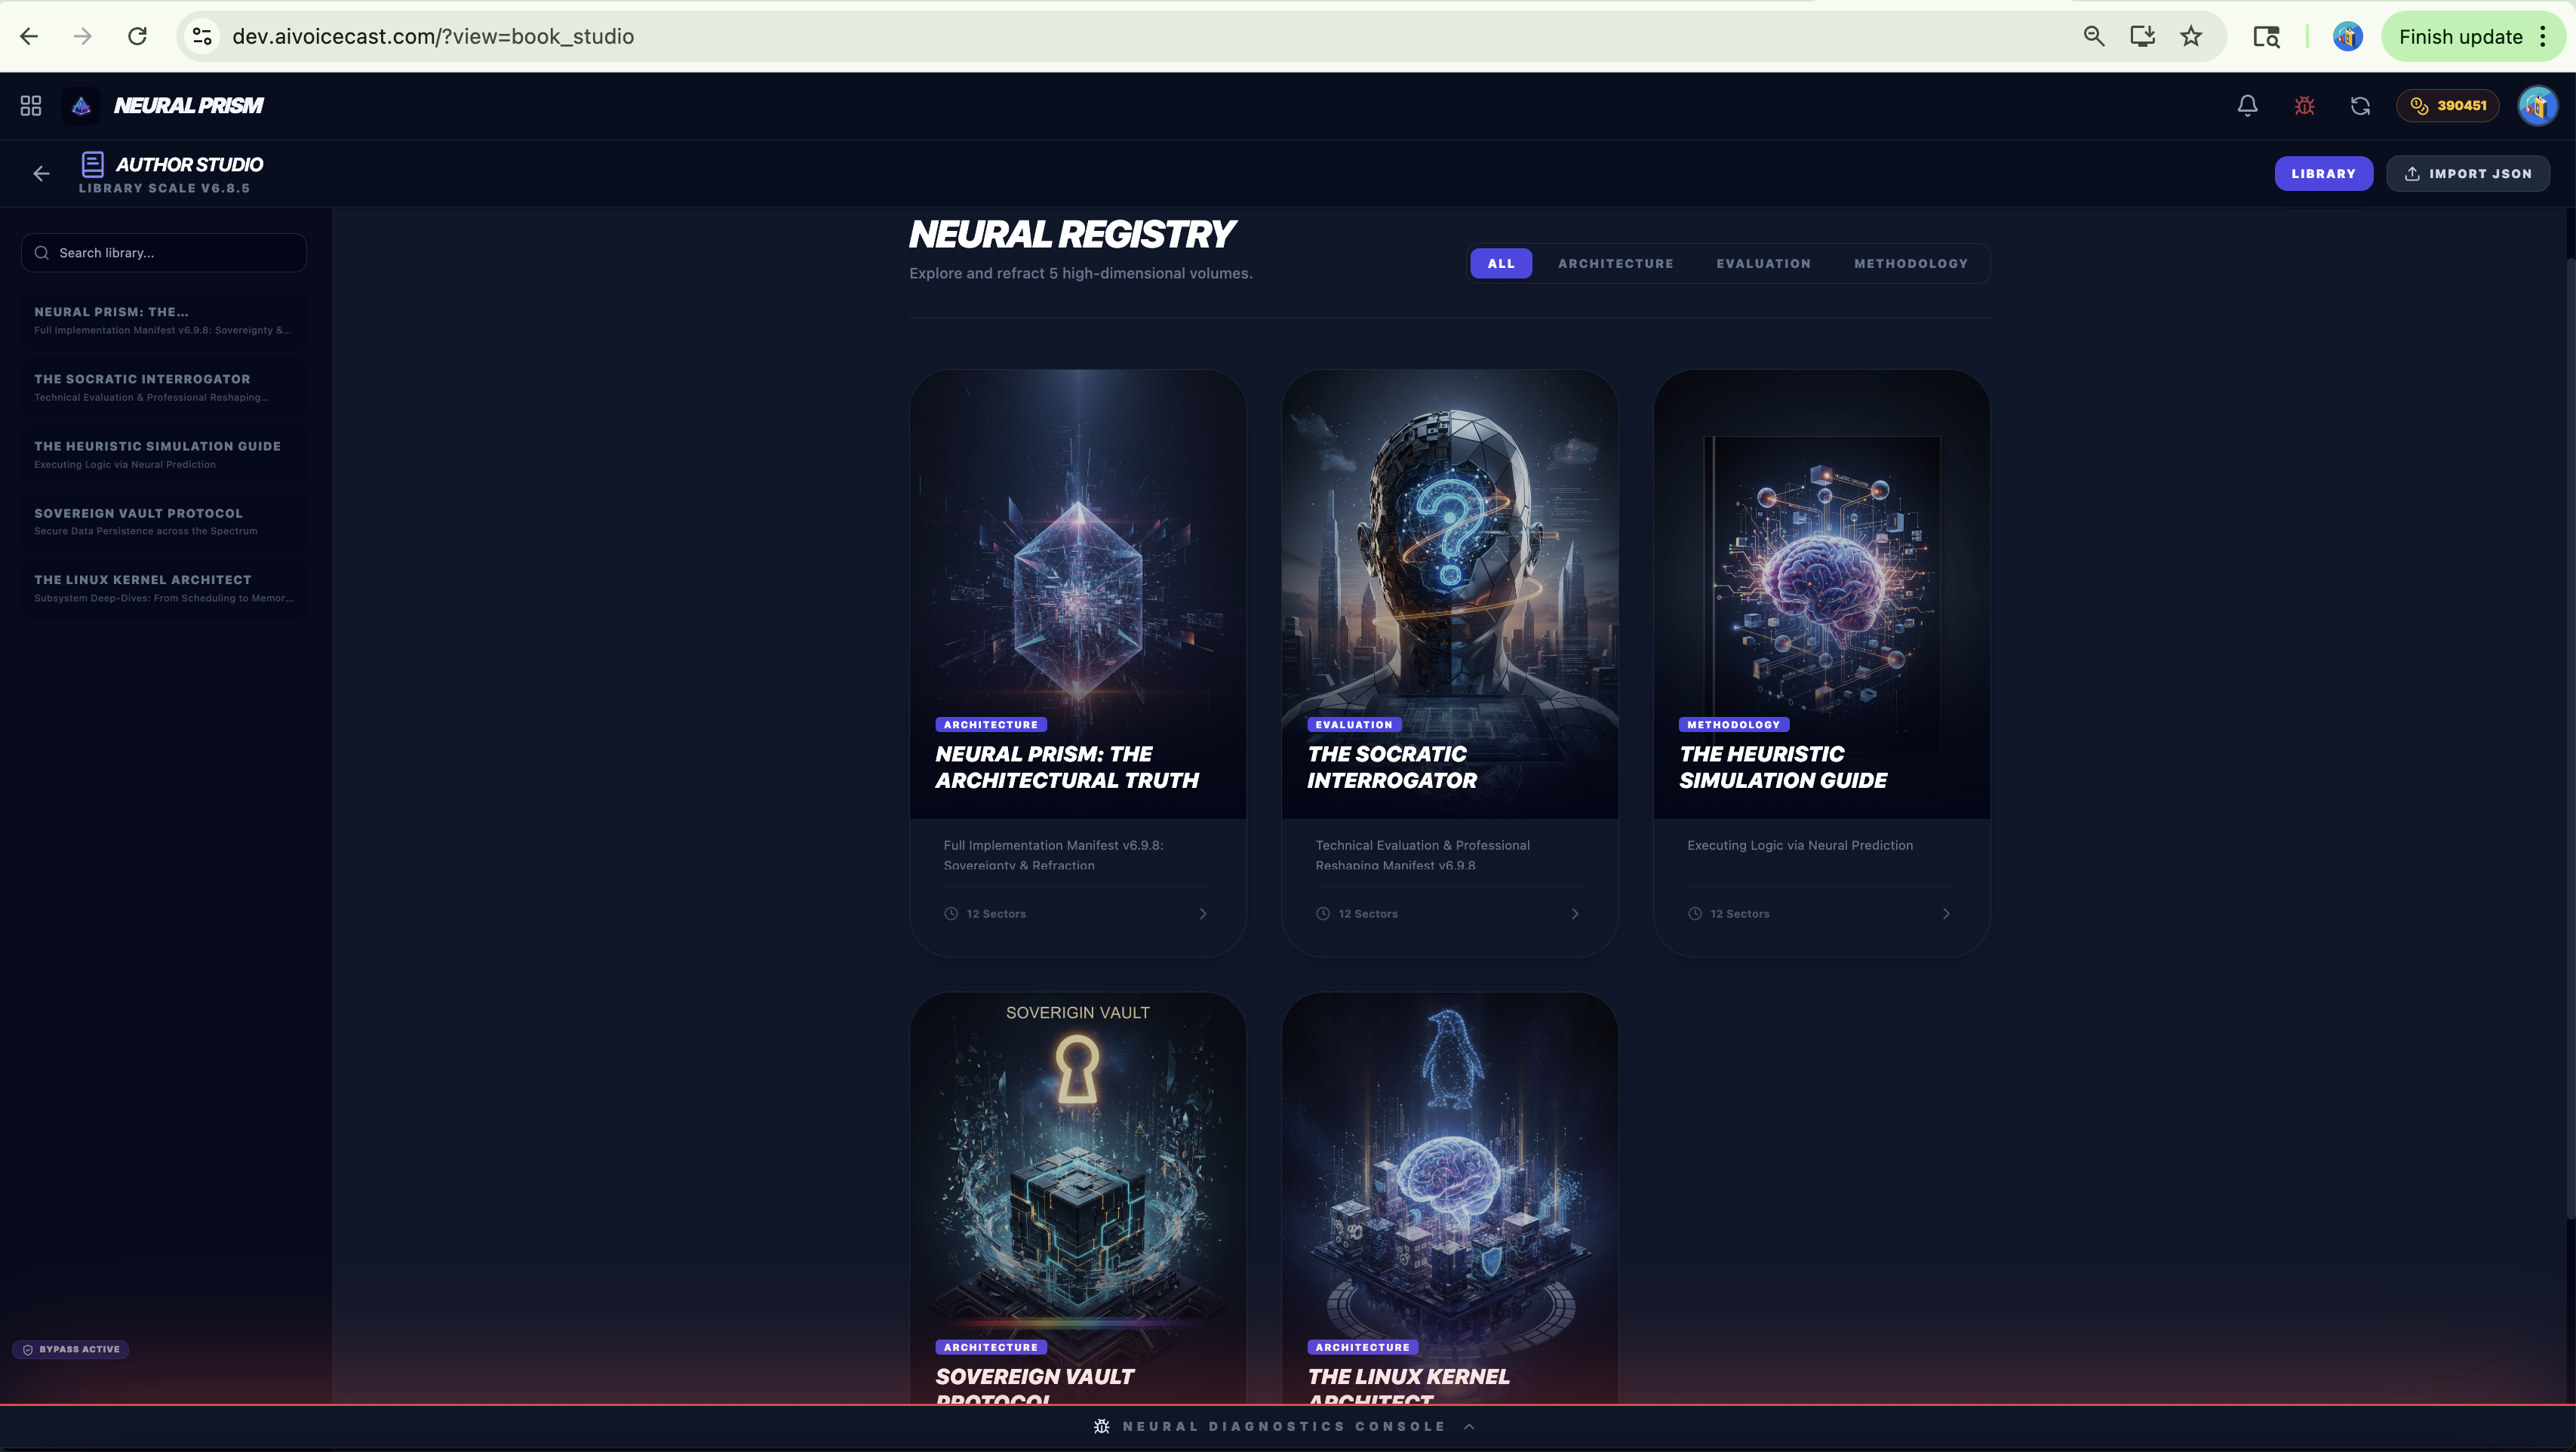Viewport: 2576px width, 1452px height.
Task: Click the red bug report icon
Action: coord(2304,105)
